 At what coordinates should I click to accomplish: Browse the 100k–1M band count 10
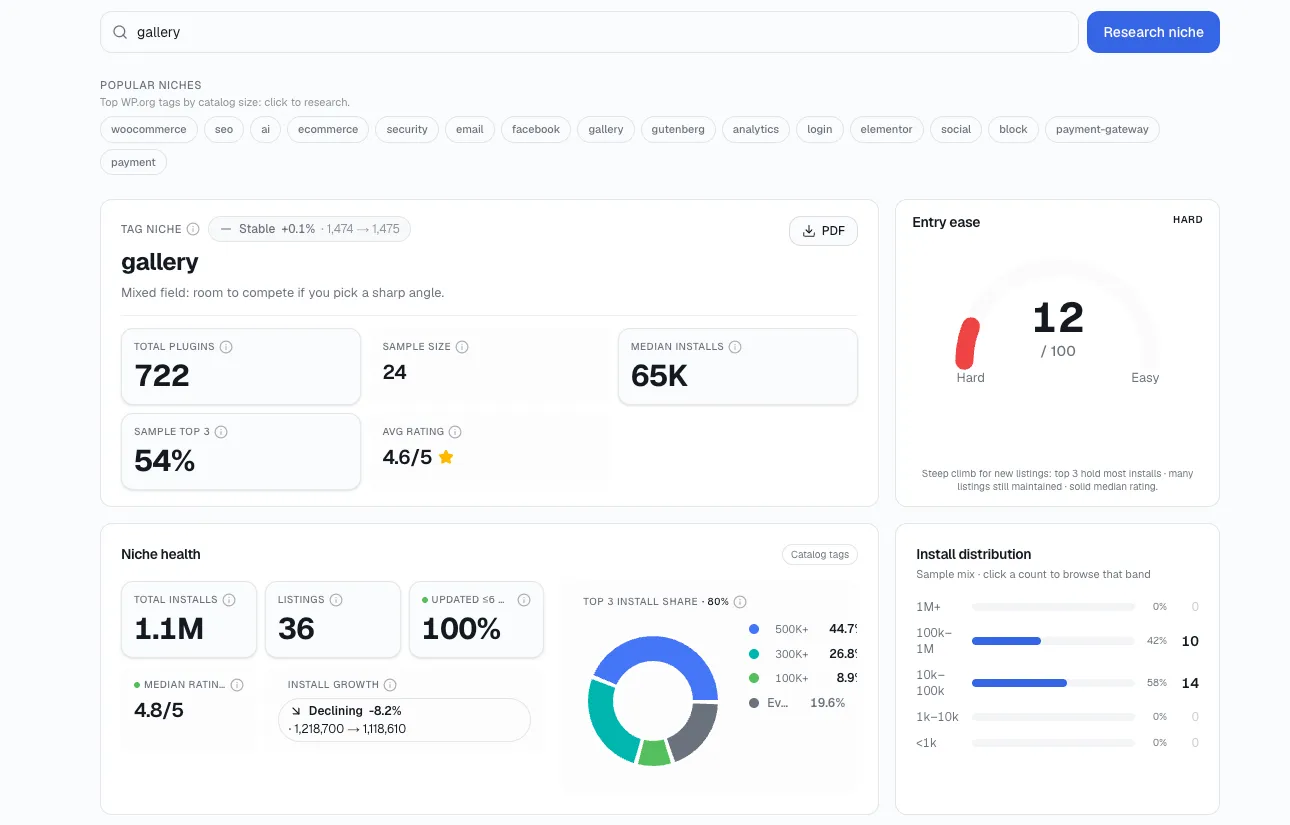1190,641
